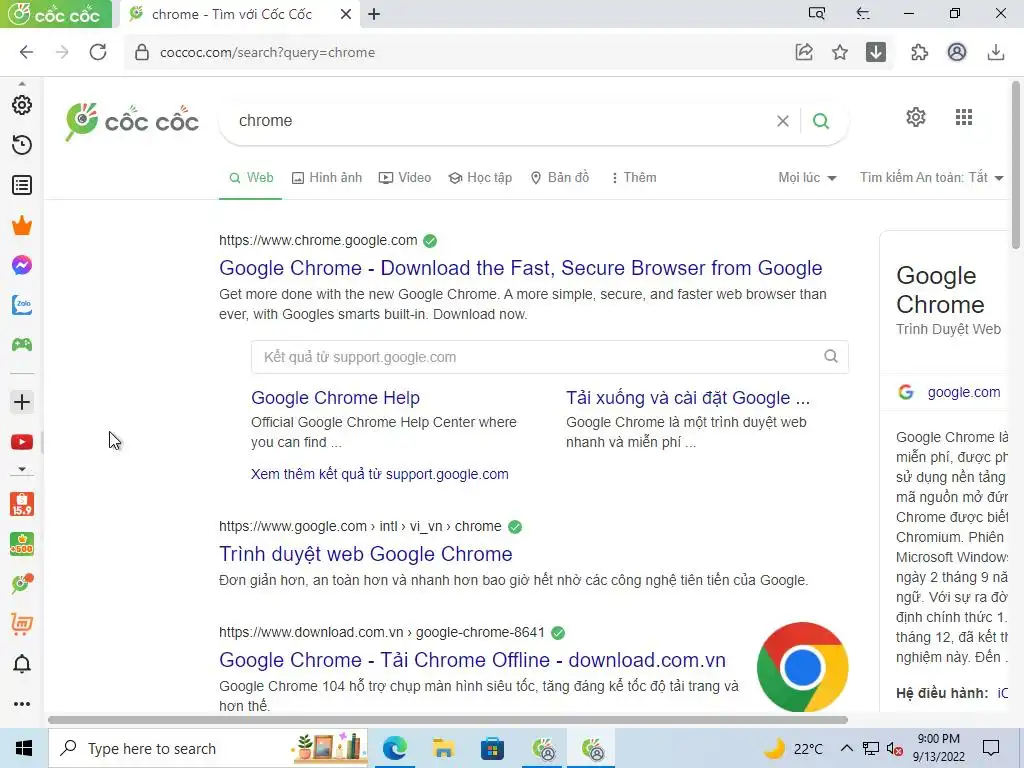Viewport: 1024px width, 768px height.
Task: Open Tải Chrome Offline download.com.vn result
Action: click(472, 660)
